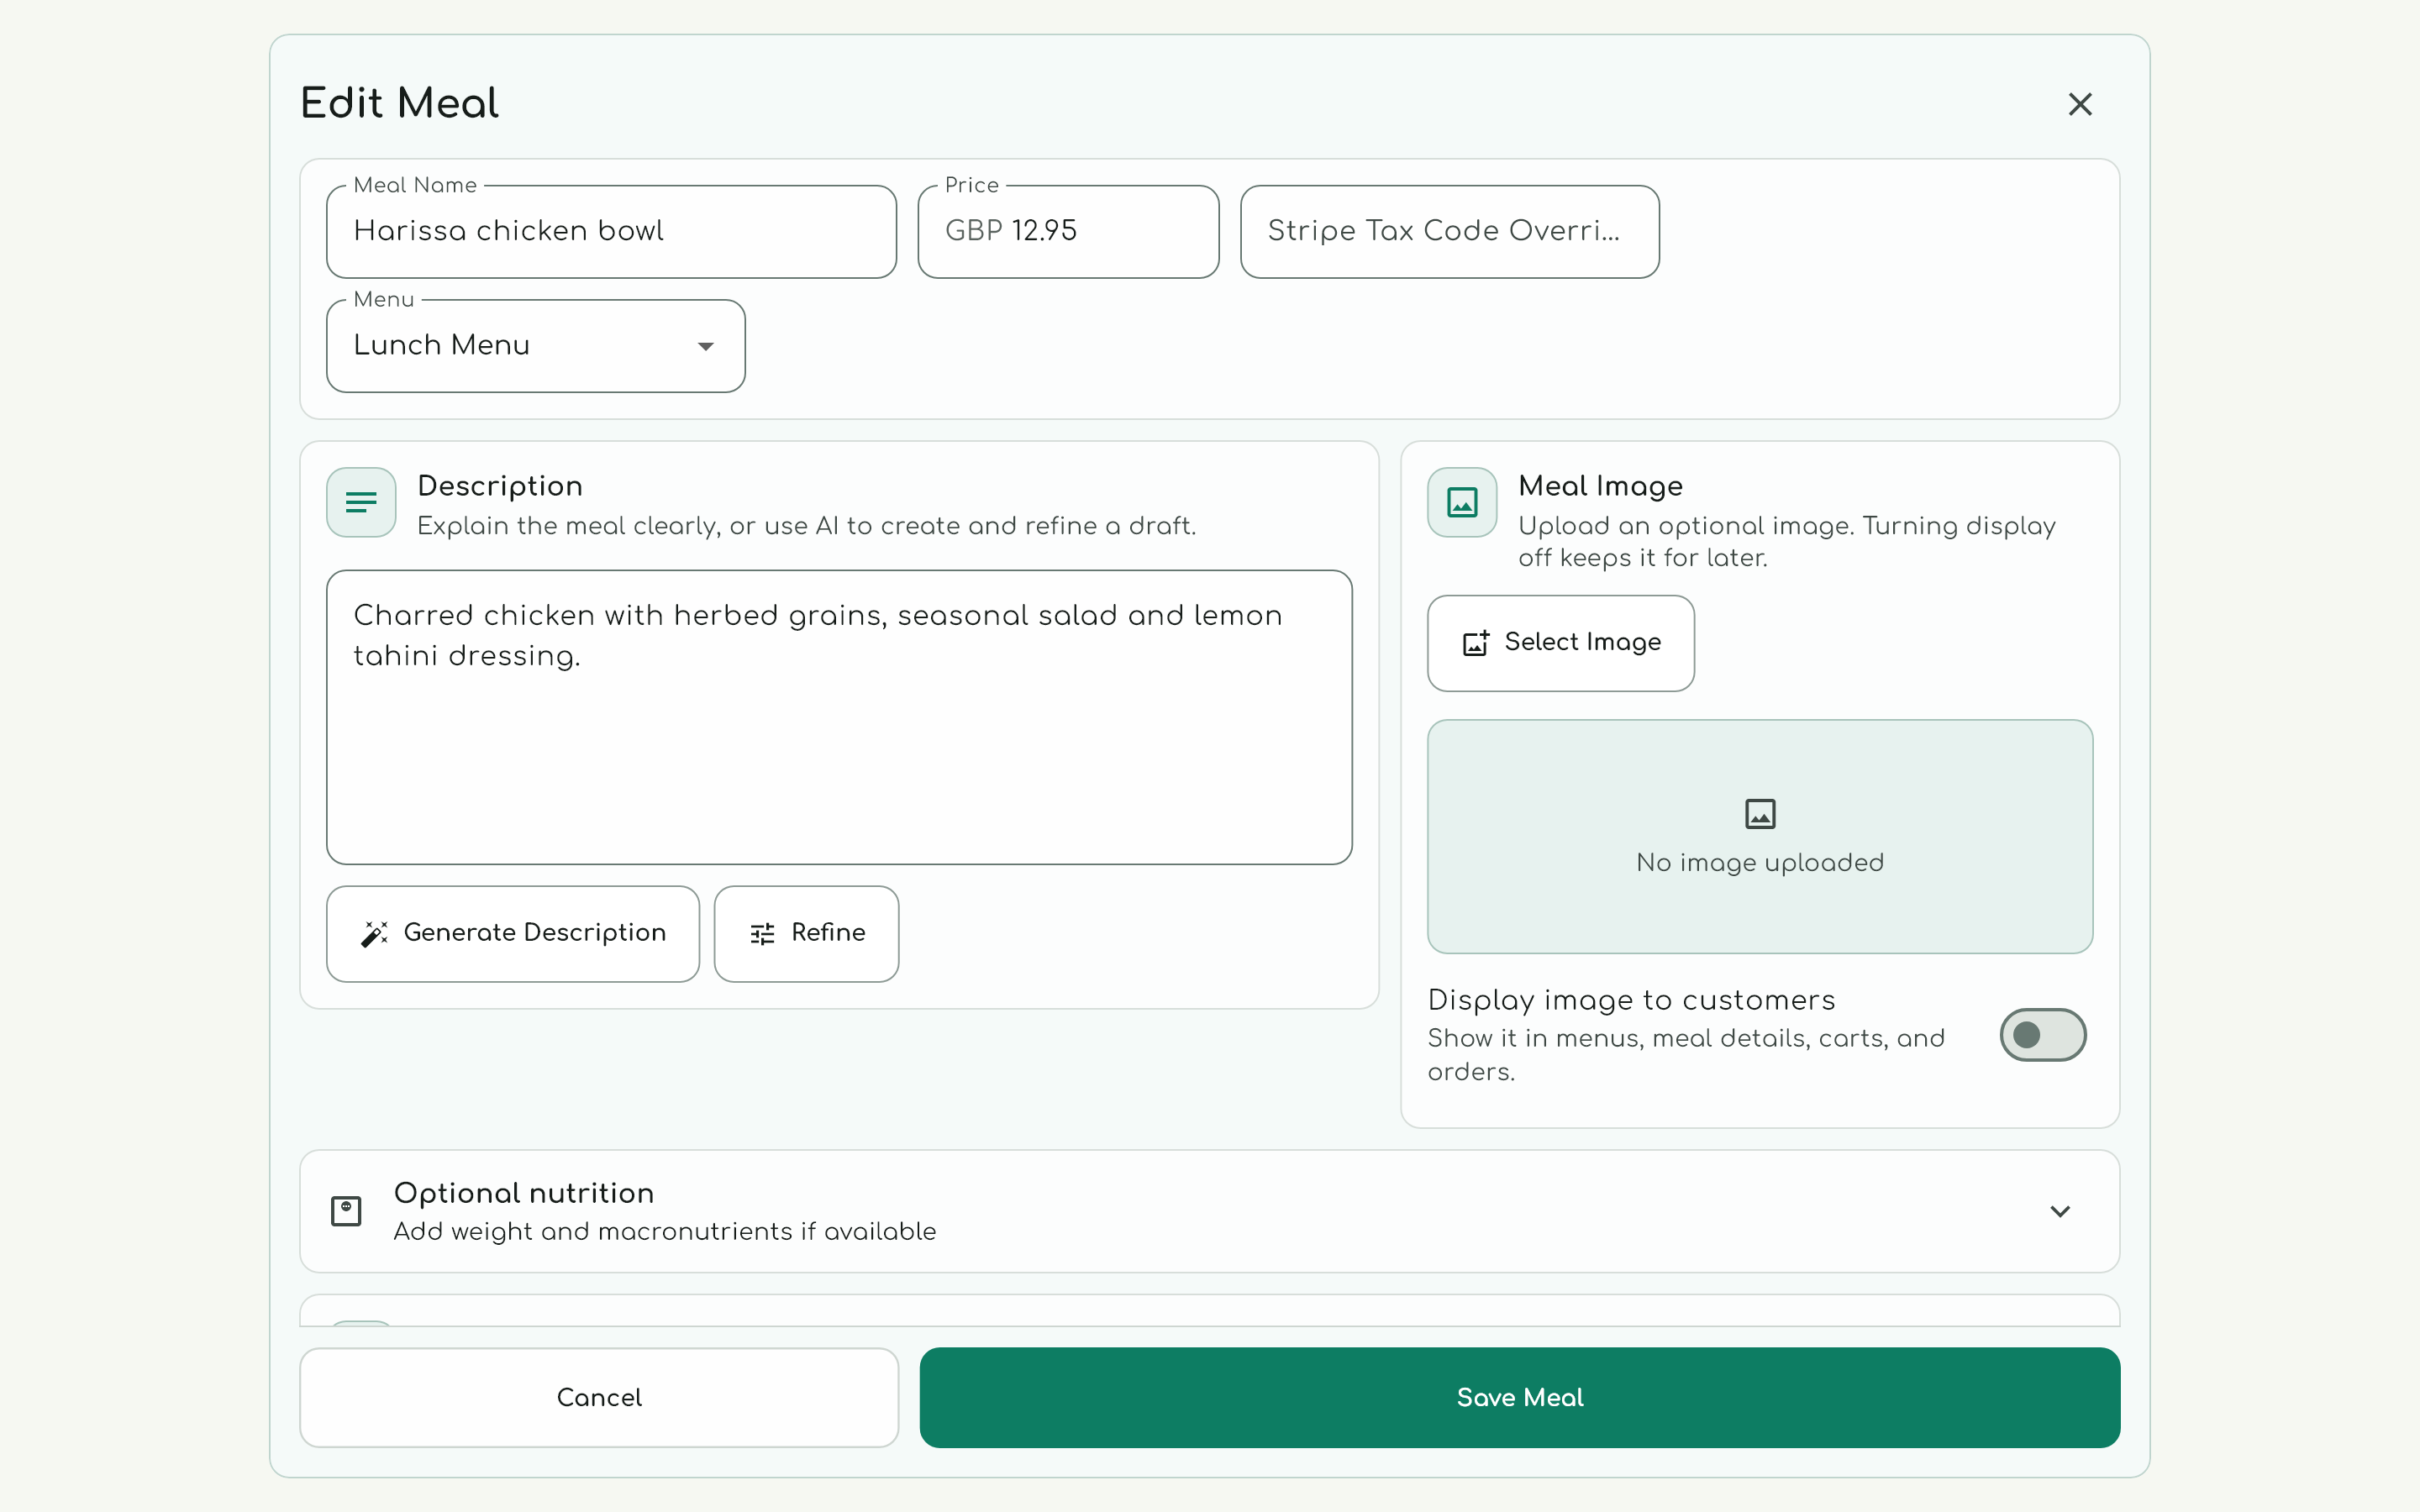
Task: Click the magic wand icon on Generate Description
Action: [x=374, y=934]
